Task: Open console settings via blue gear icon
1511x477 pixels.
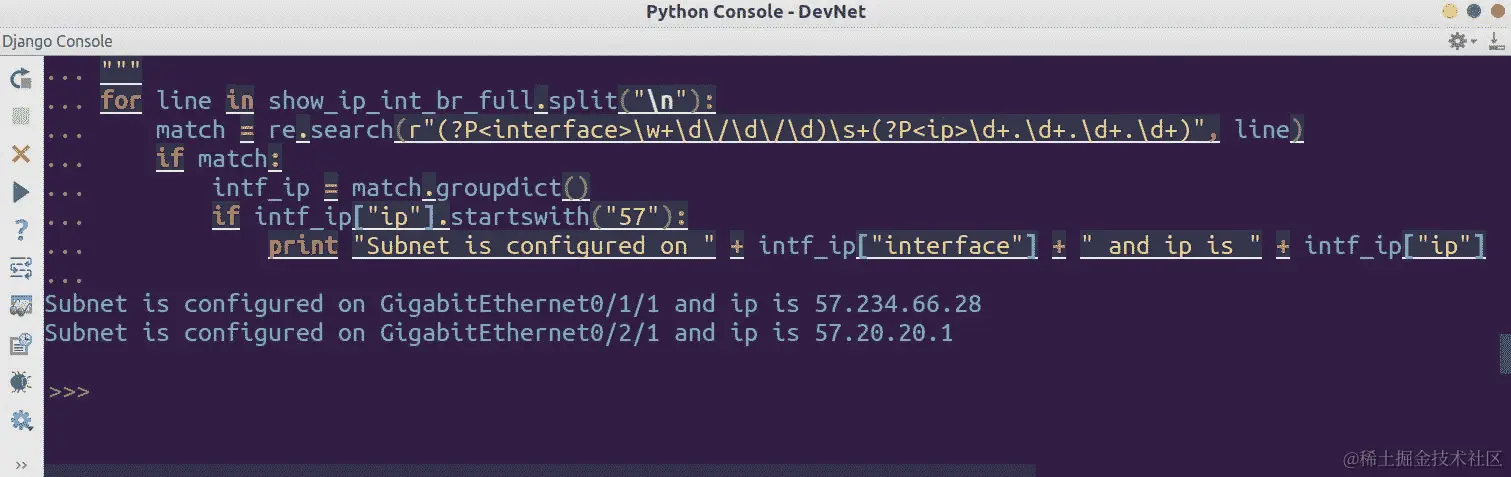Action: pos(20,420)
